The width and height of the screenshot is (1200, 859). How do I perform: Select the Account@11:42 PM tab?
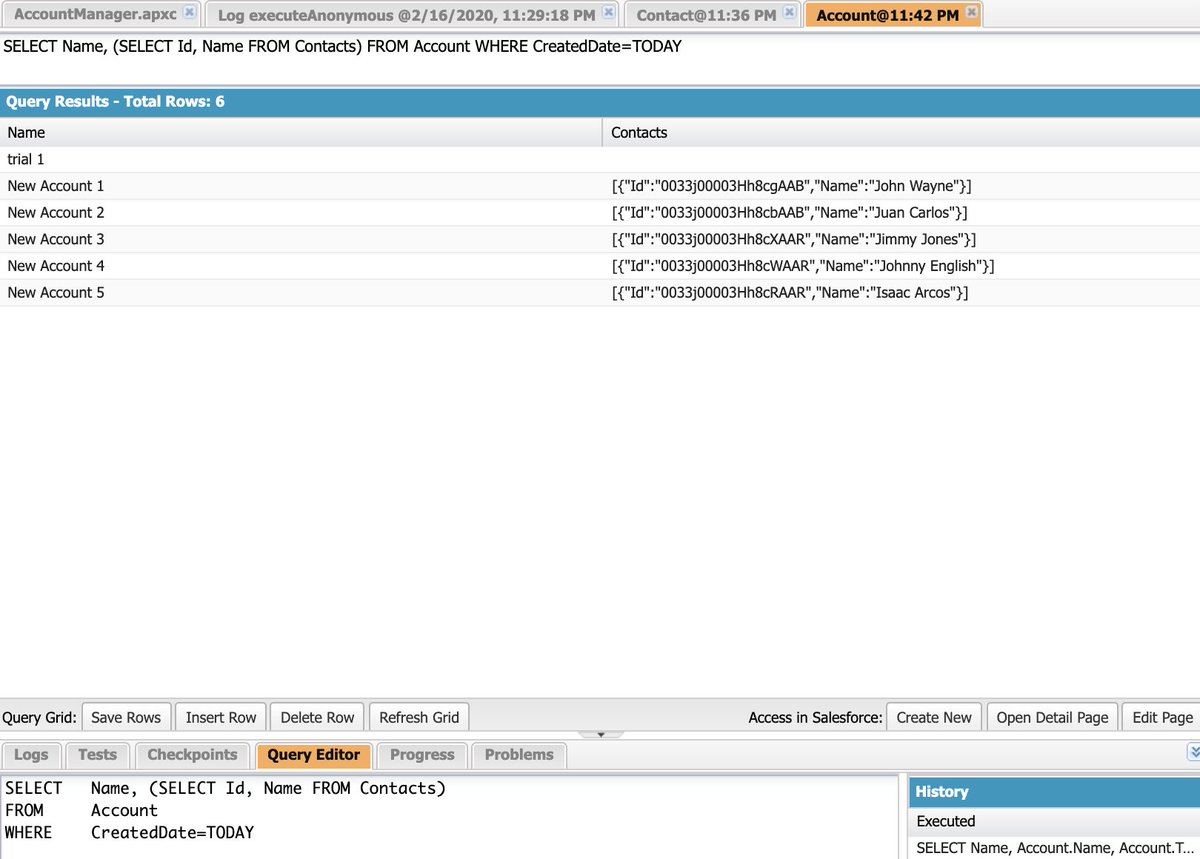[x=887, y=14]
